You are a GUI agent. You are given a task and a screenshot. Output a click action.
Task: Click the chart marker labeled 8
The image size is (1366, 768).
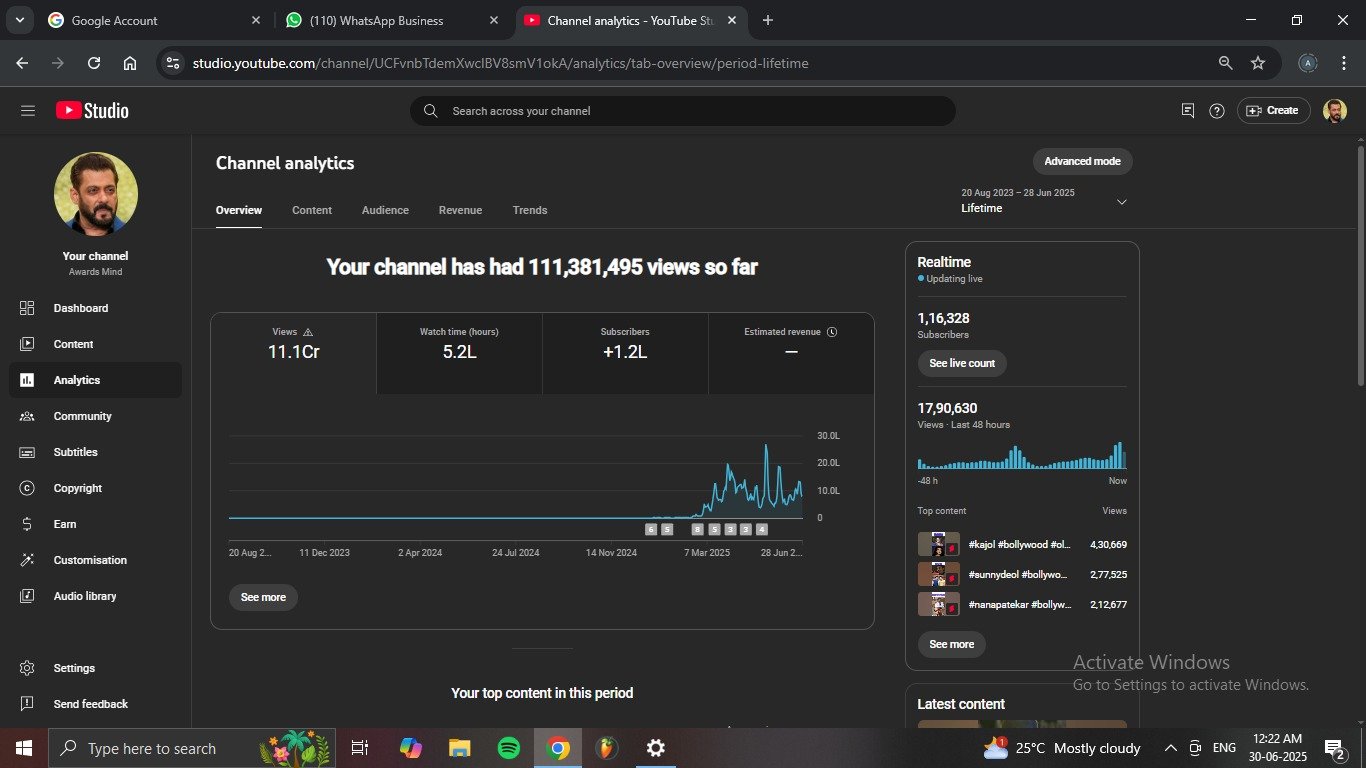(x=698, y=529)
